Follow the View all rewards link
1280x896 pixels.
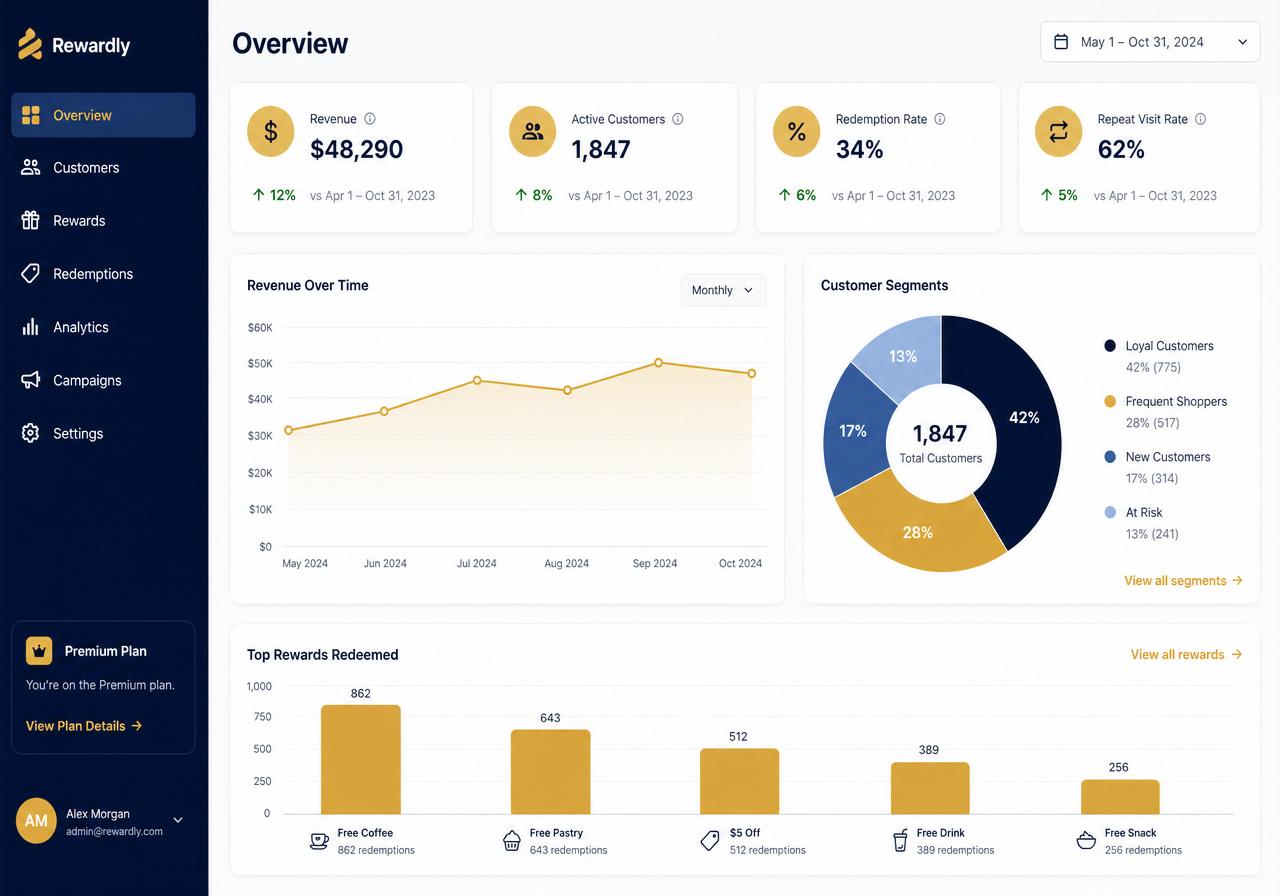1186,654
